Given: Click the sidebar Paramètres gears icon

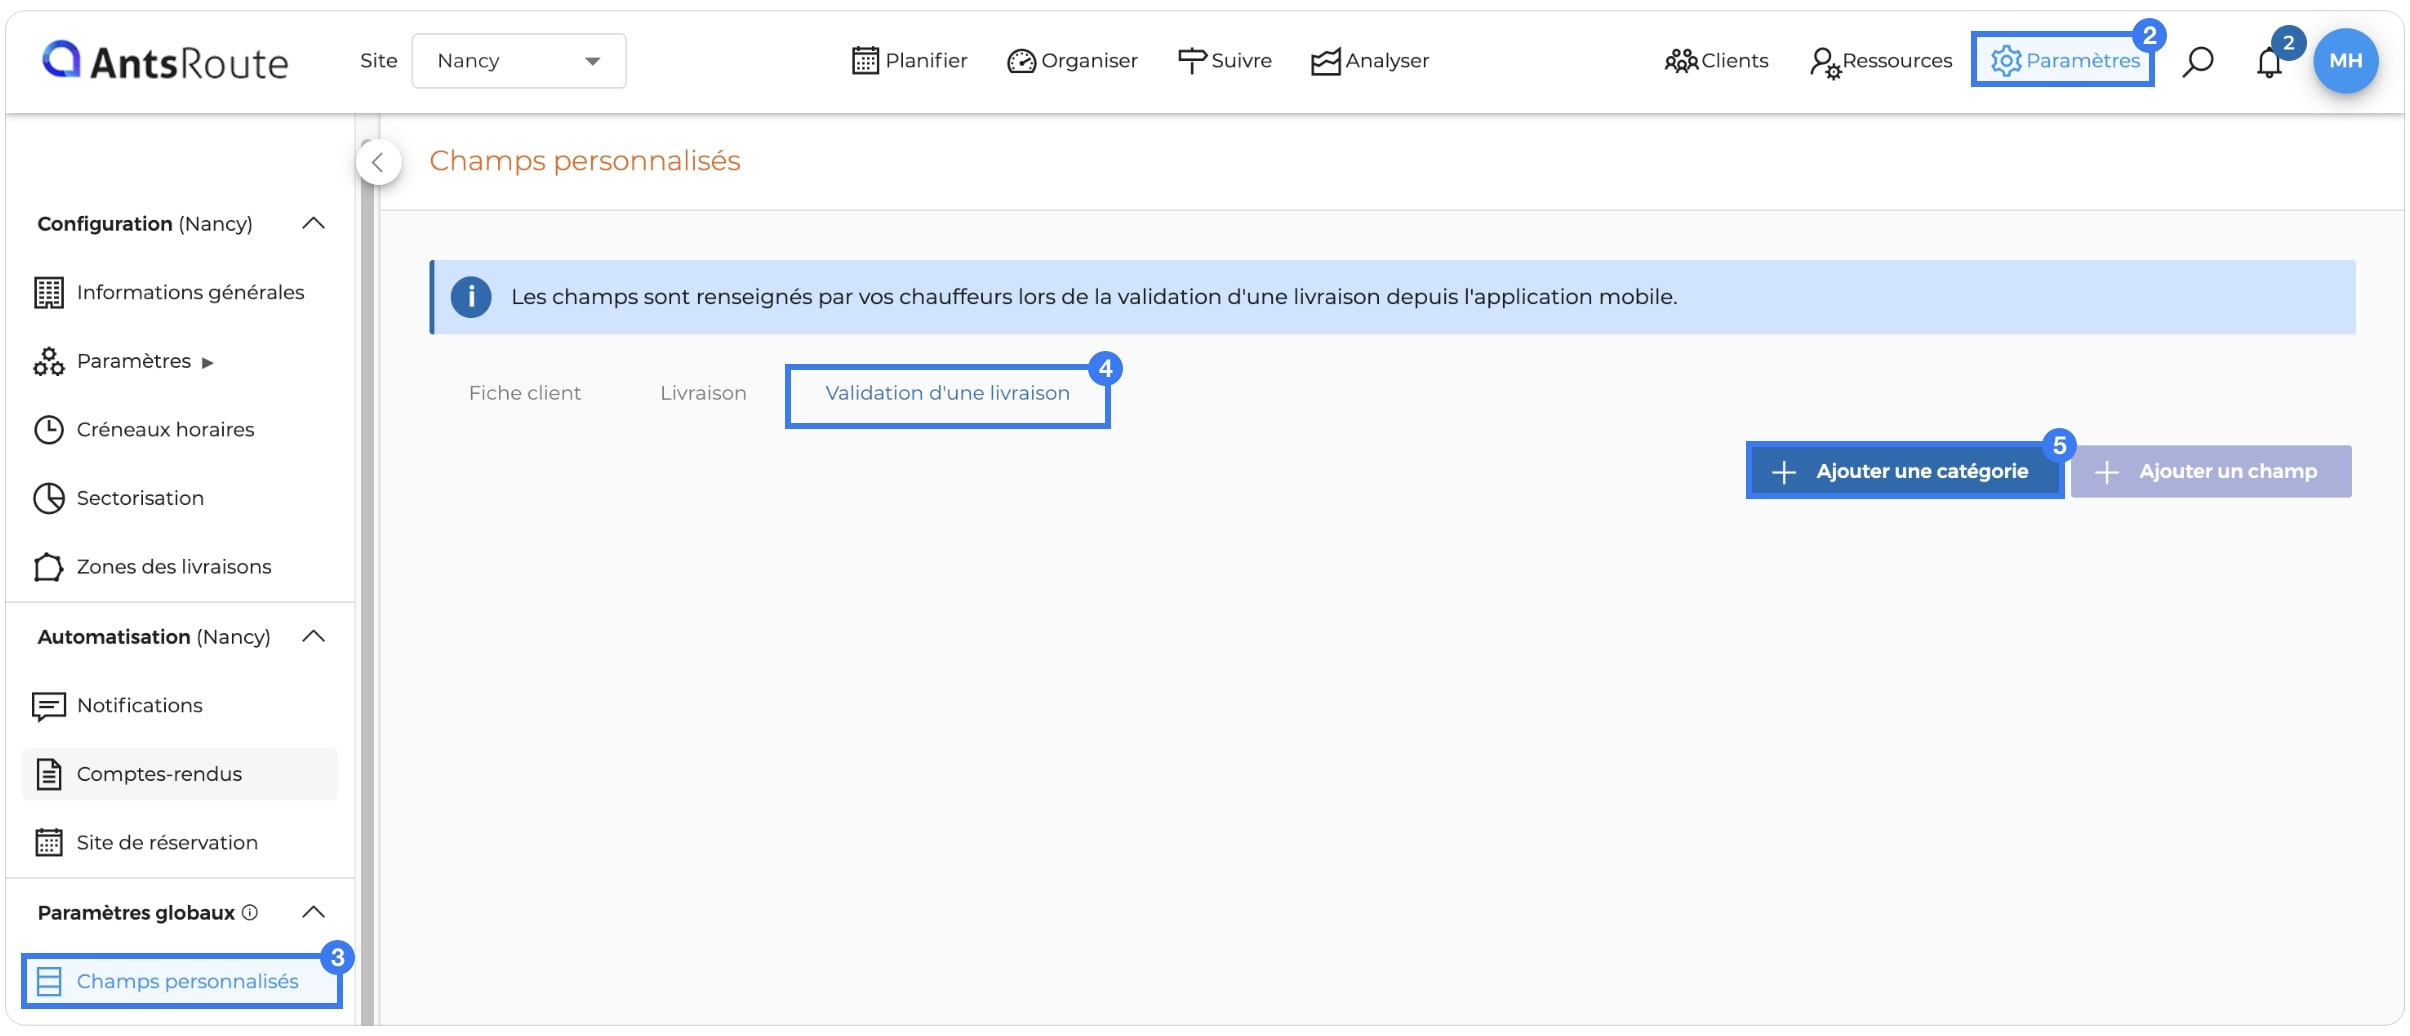Looking at the screenshot, I should [x=49, y=361].
